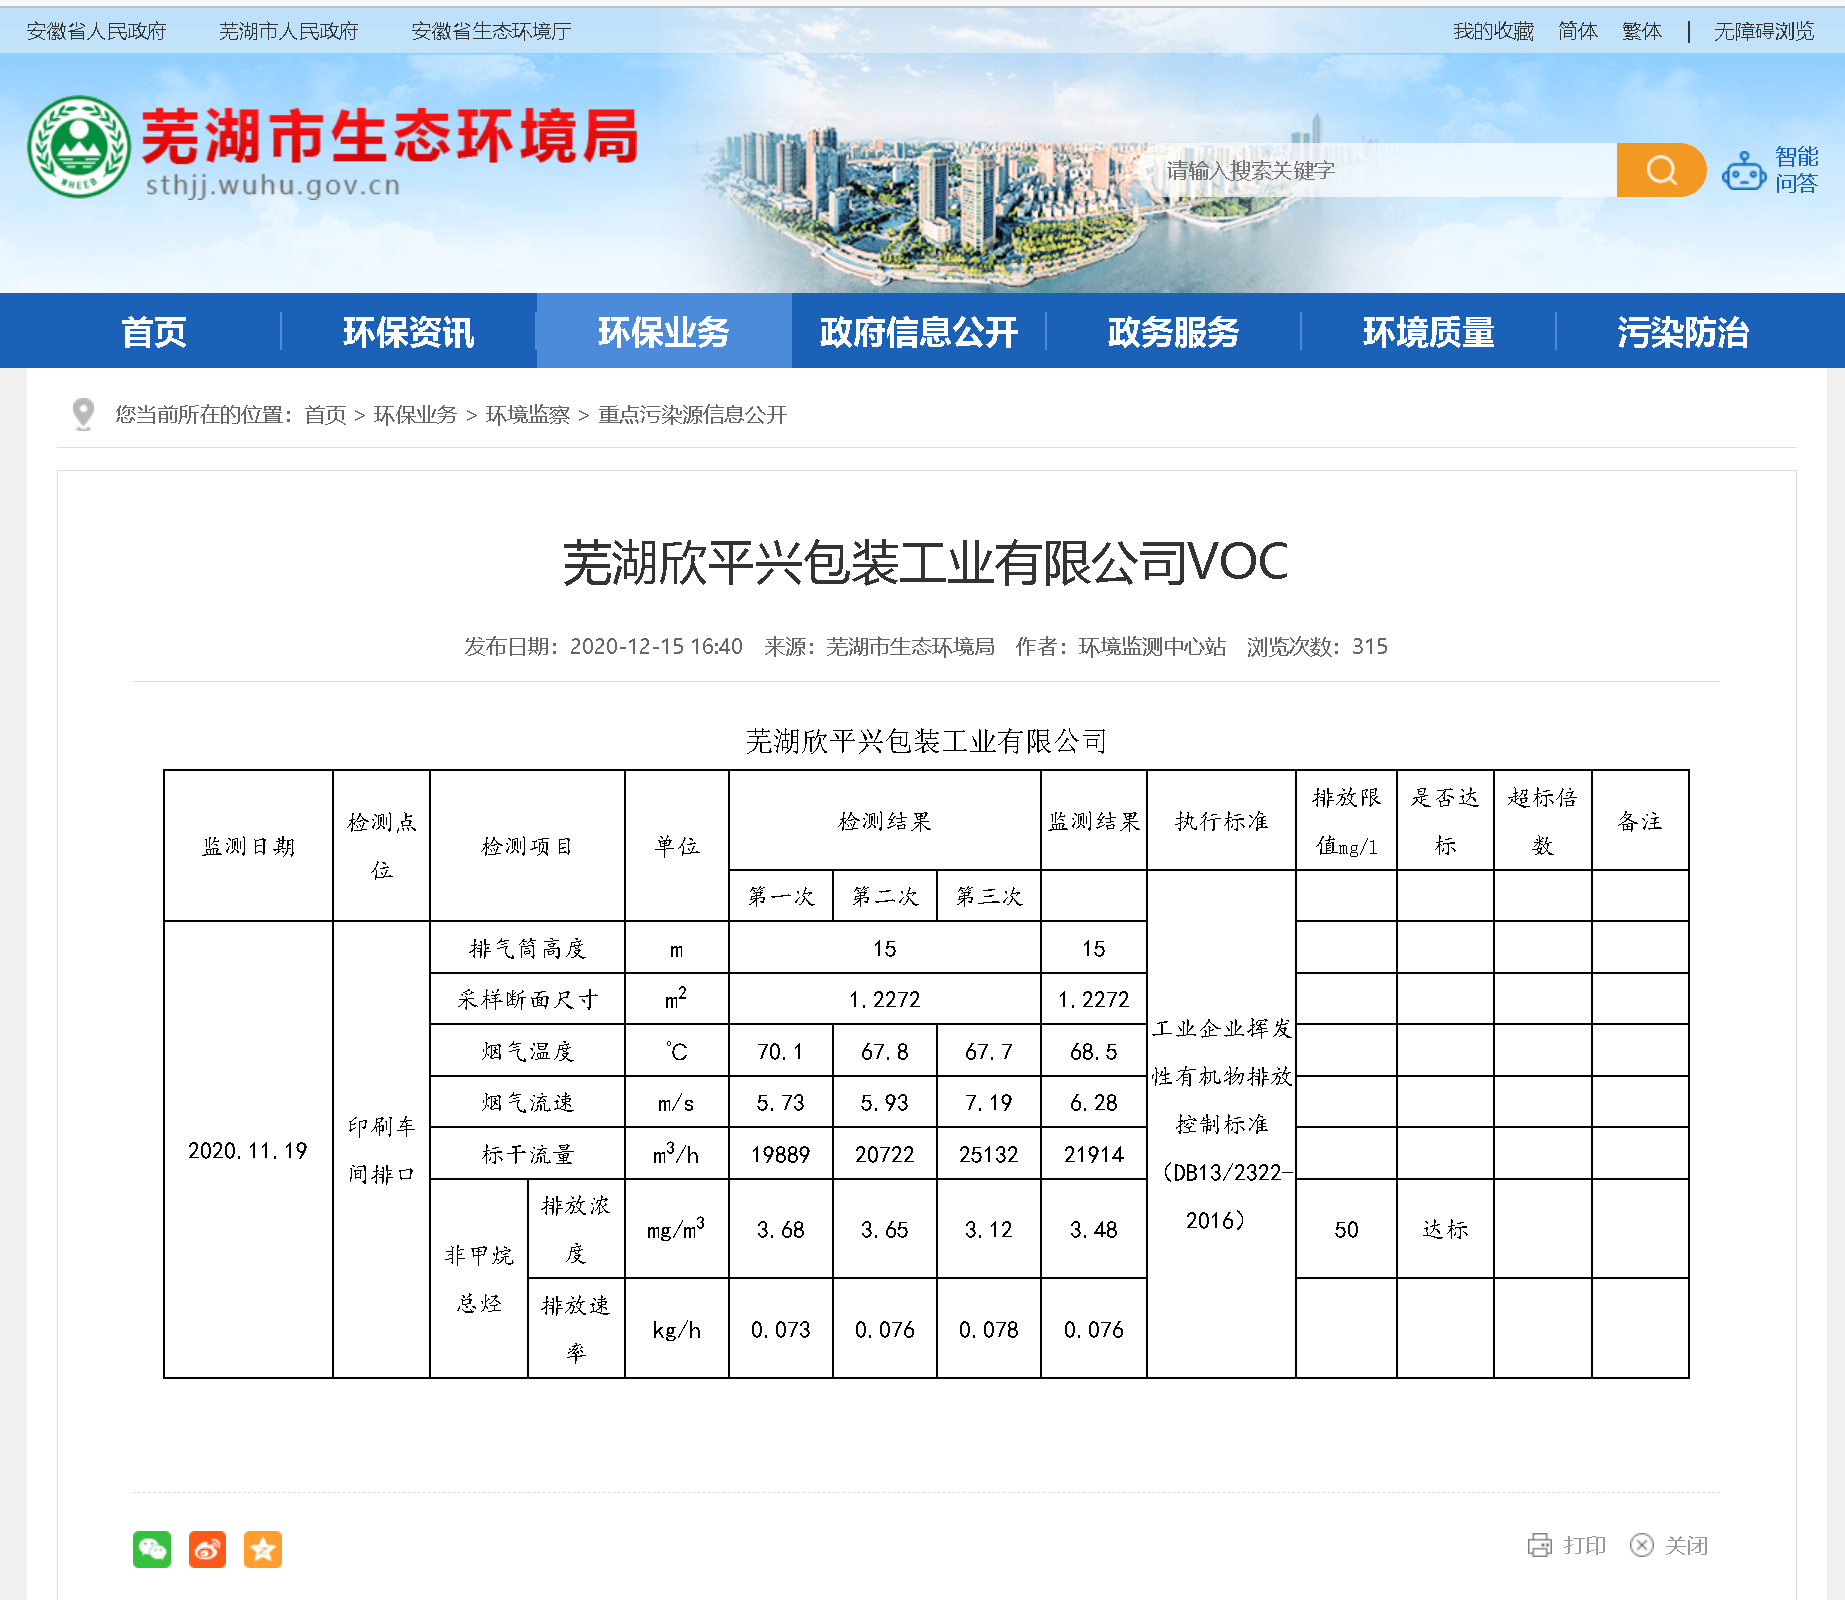Click the 达标 compliance cell
This screenshot has height=1600, width=1845.
pos(1445,1229)
